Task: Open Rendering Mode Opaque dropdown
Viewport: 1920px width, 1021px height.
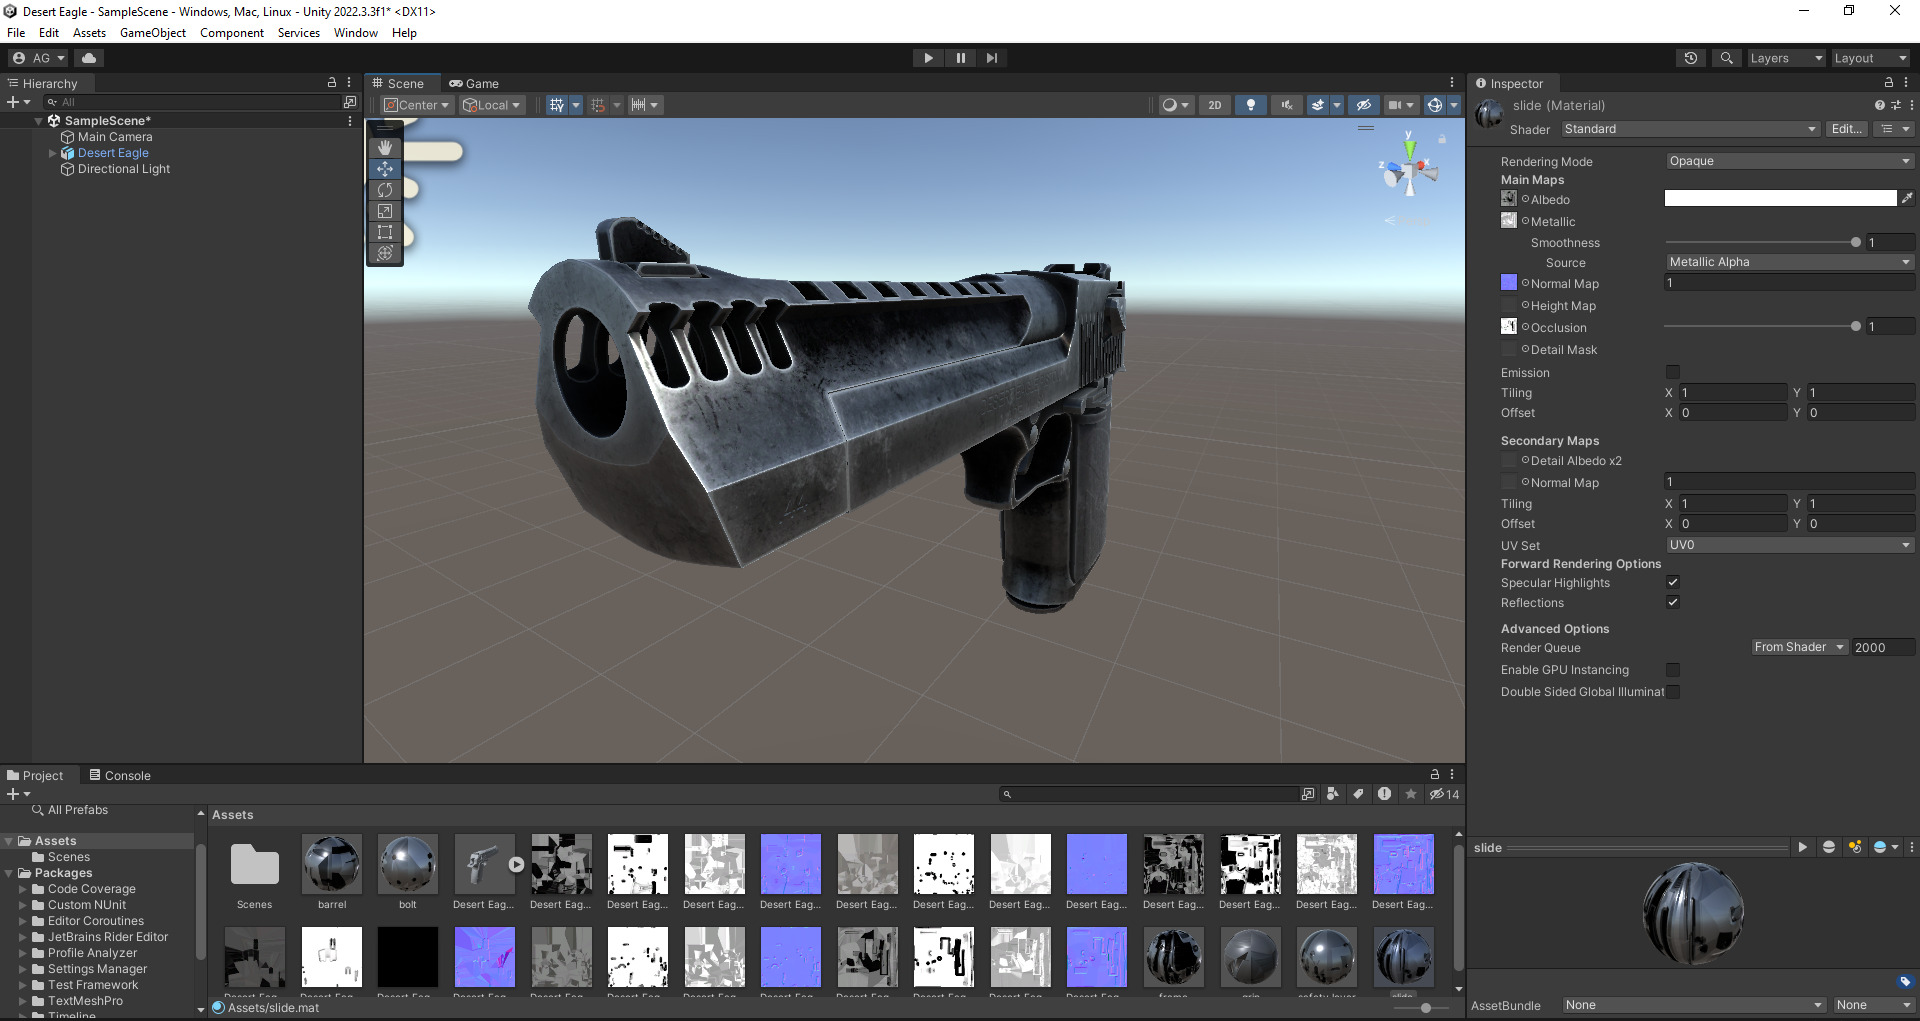Action: click(x=1789, y=161)
